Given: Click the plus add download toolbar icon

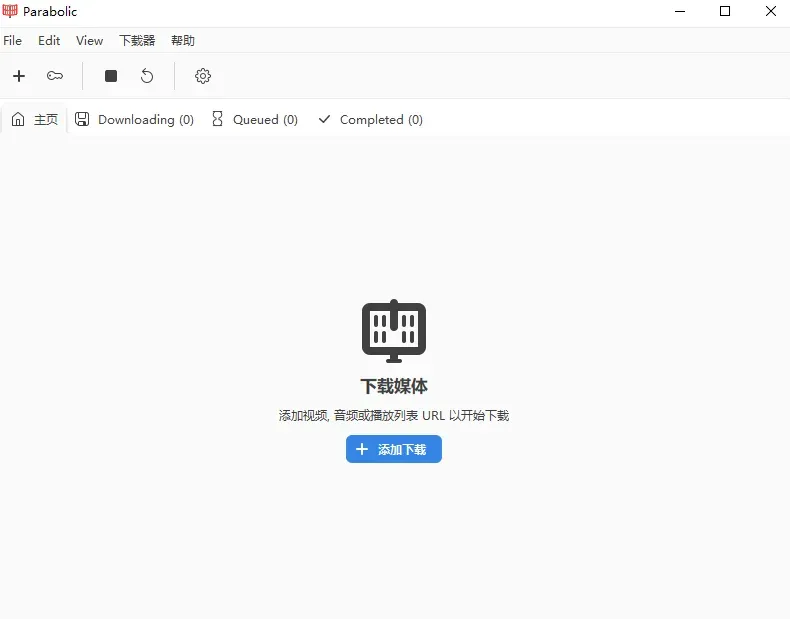Looking at the screenshot, I should (19, 76).
